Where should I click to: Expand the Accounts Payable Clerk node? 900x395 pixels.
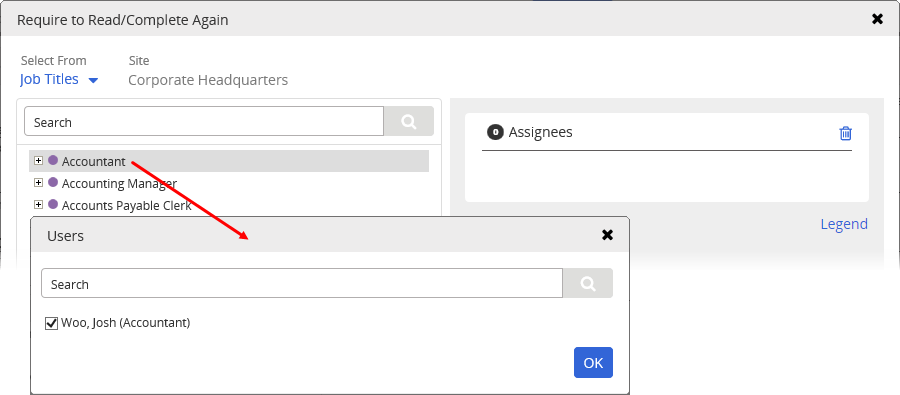tap(38, 204)
